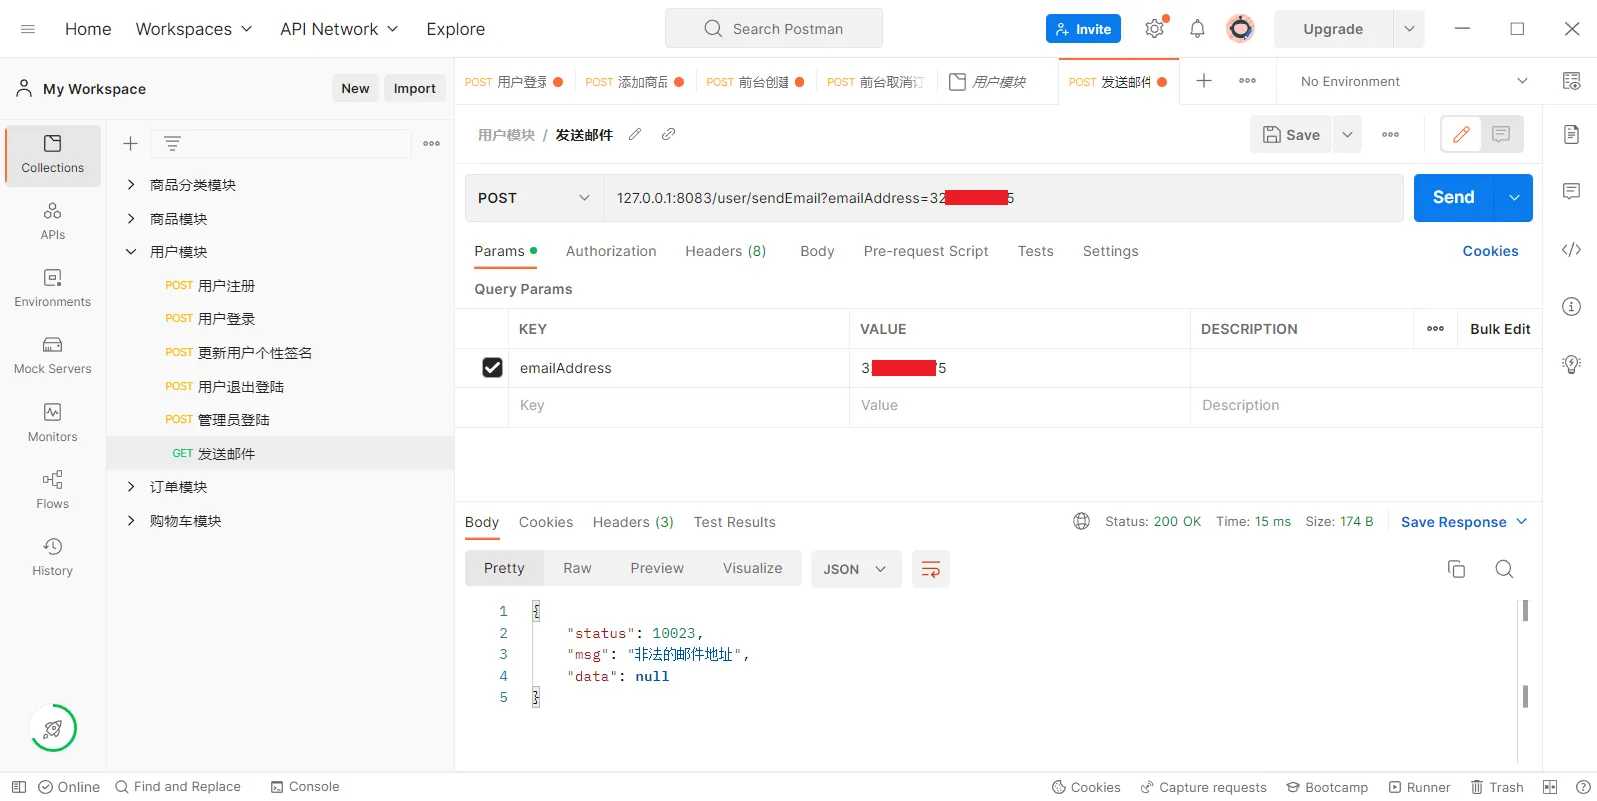The width and height of the screenshot is (1597, 801).
Task: Click the request URL input field
Action: point(1000,198)
